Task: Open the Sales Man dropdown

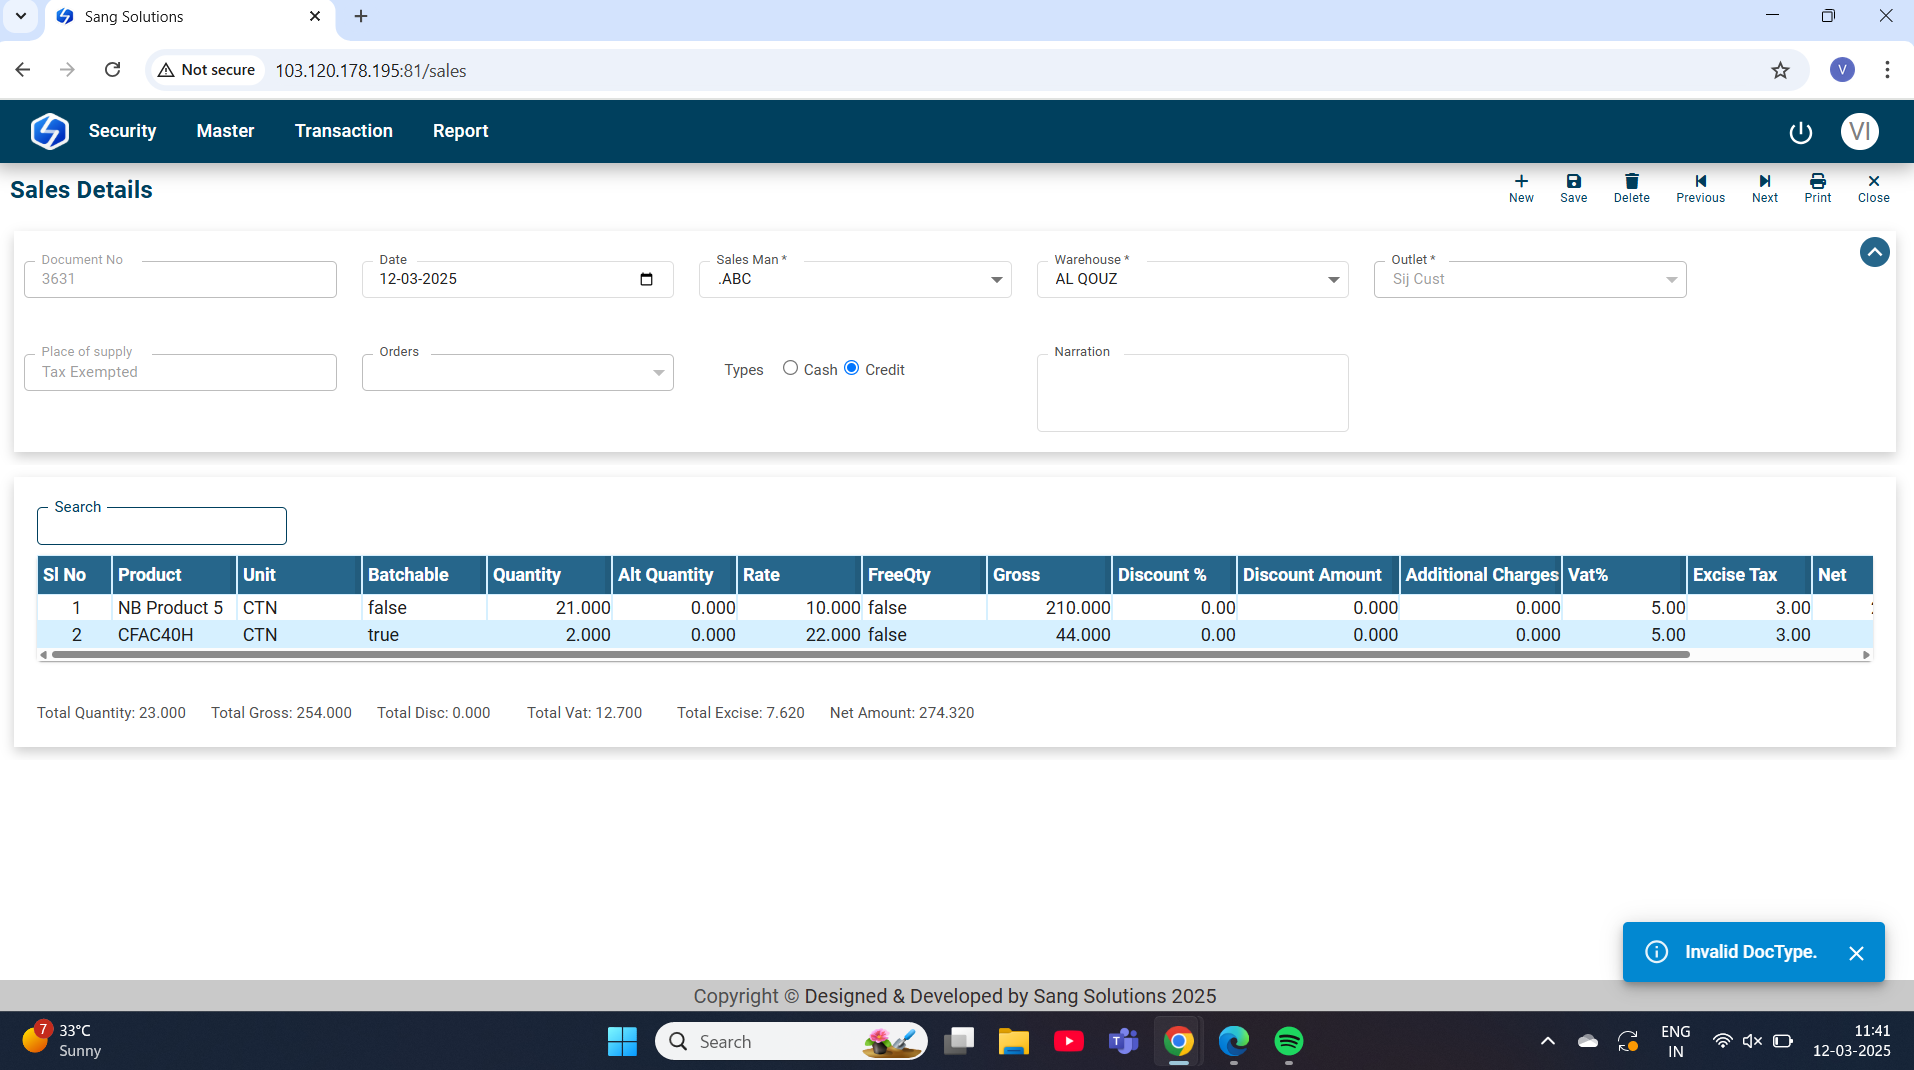Action: tap(996, 280)
